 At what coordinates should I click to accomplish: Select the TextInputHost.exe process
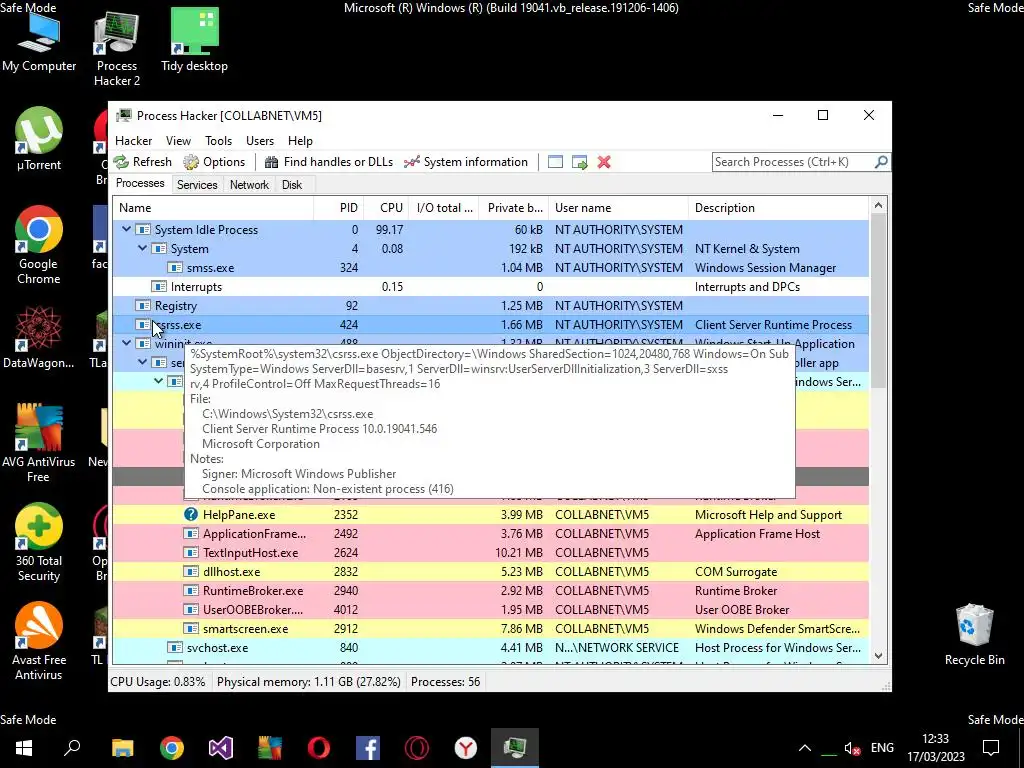click(x=490, y=552)
